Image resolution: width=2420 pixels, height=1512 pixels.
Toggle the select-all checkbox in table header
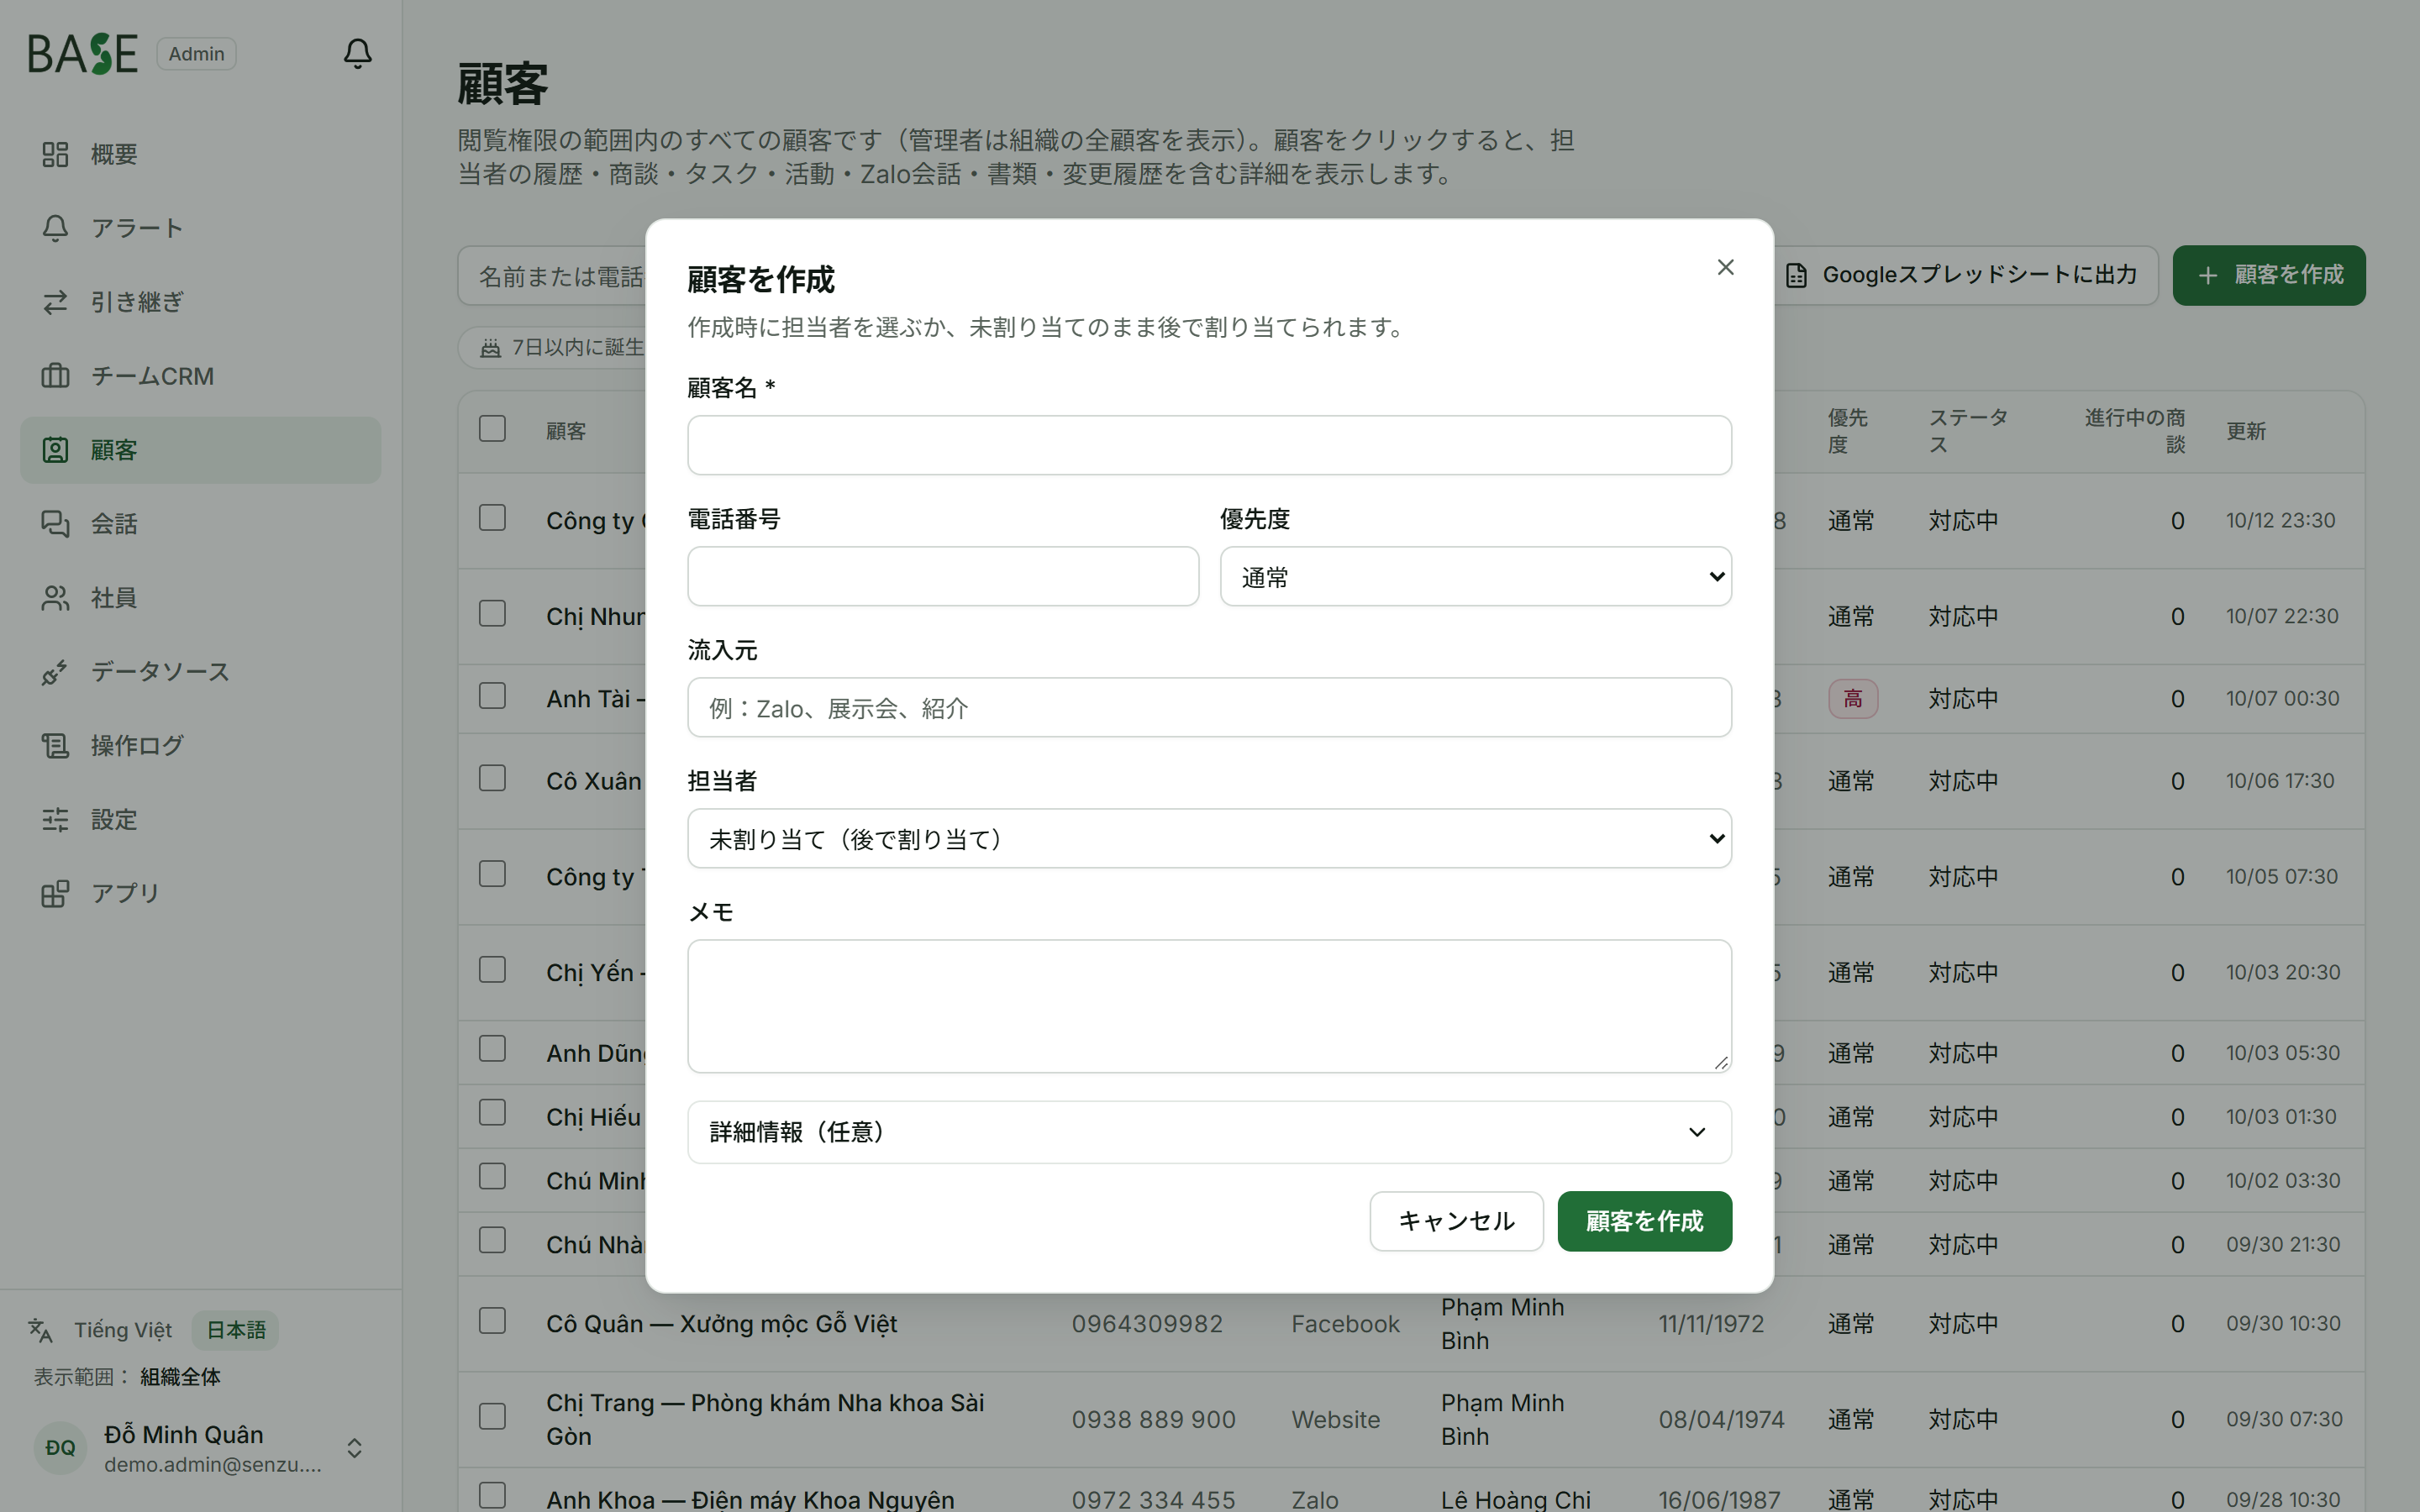492,429
